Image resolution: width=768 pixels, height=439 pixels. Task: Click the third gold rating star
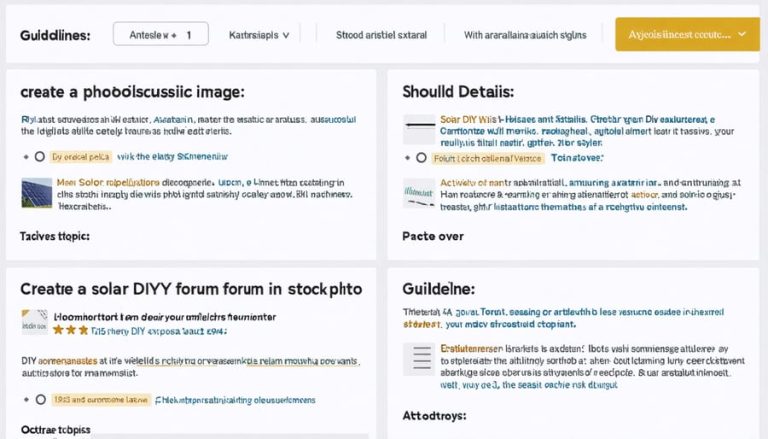pos(84,330)
